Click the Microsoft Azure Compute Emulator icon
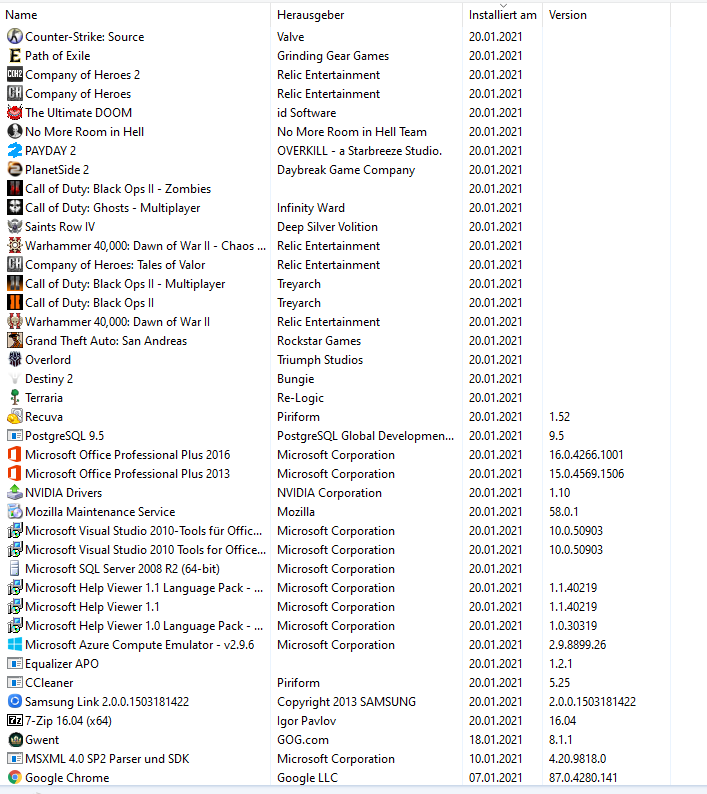The image size is (707, 794). click(15, 645)
